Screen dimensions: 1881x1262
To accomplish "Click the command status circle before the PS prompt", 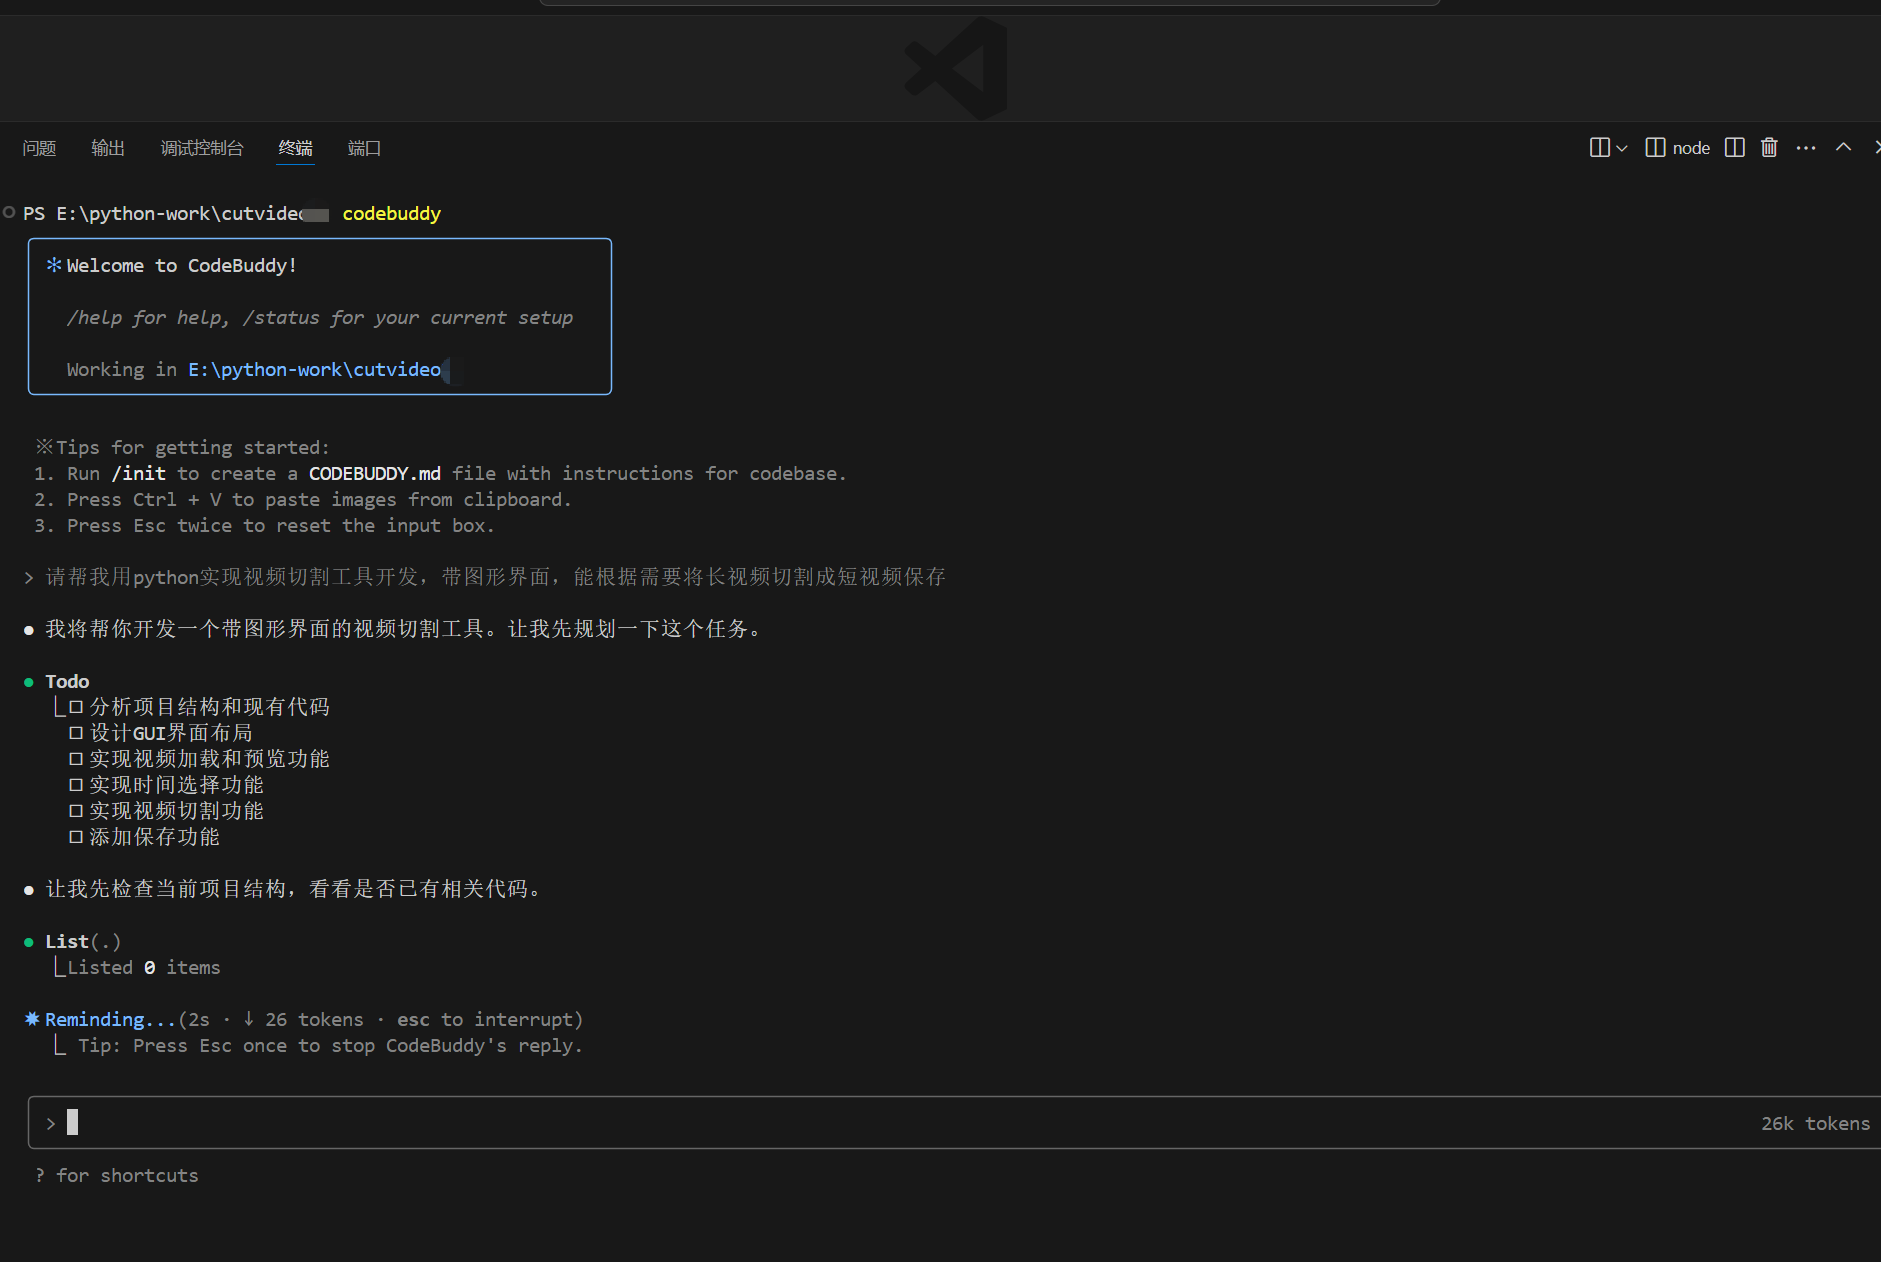I will pos(9,212).
